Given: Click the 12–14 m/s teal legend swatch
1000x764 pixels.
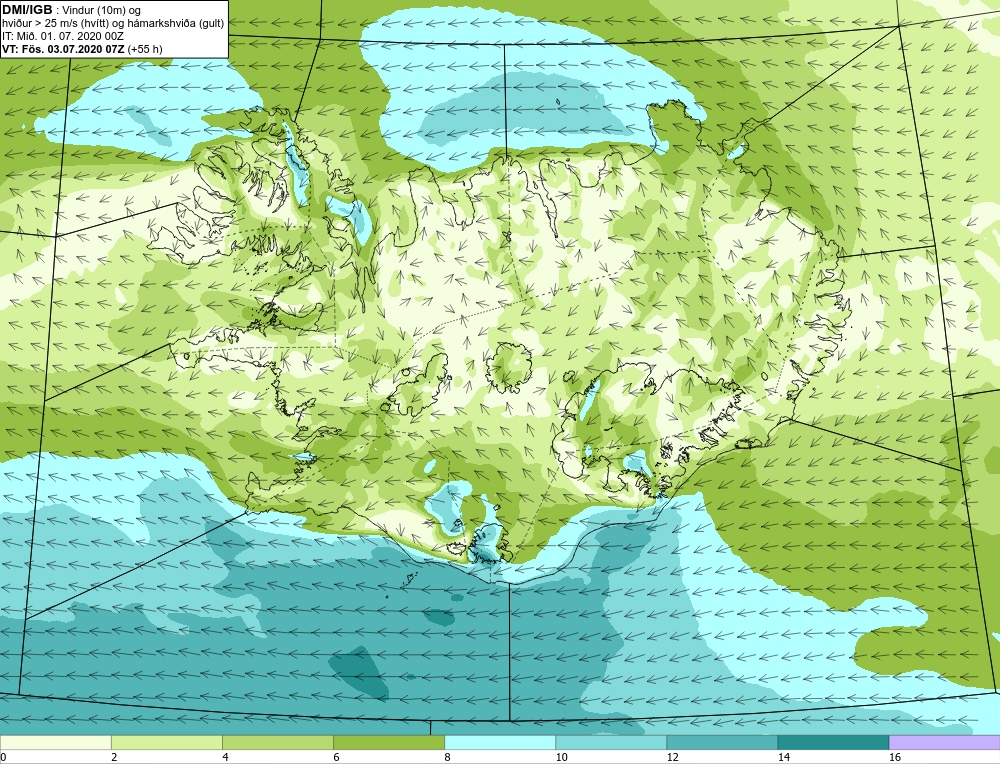Looking at the screenshot, I should pos(722,743).
